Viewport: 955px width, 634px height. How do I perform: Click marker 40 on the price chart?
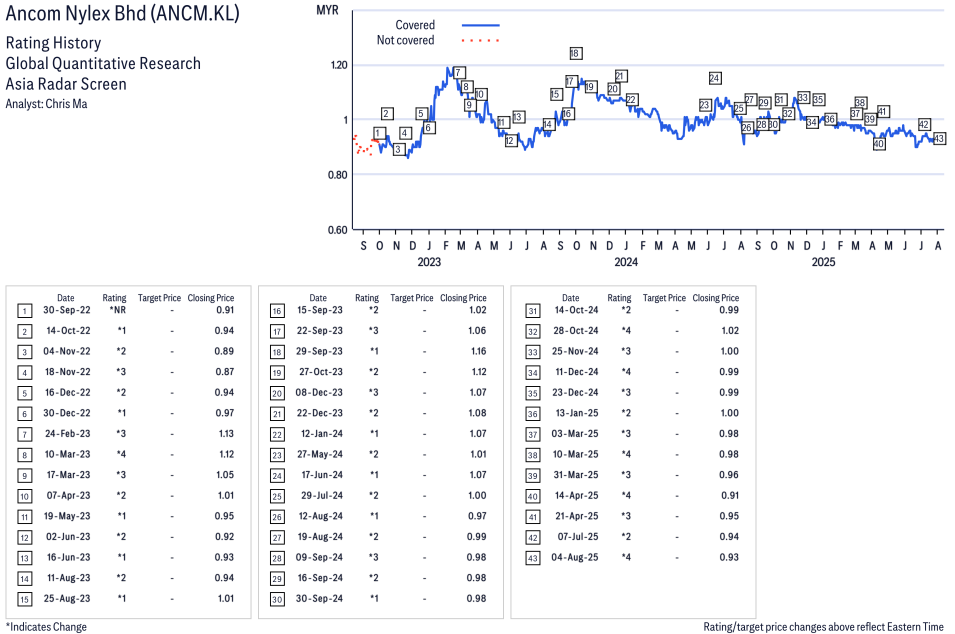point(878,144)
